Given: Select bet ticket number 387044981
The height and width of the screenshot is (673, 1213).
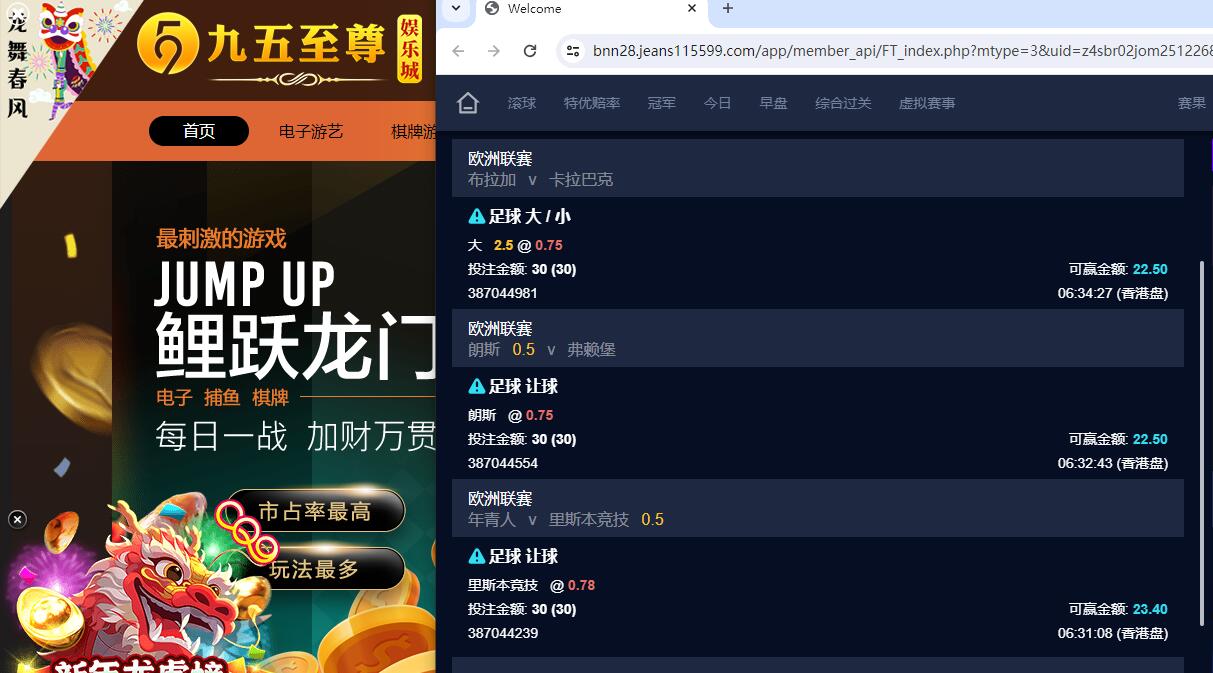Looking at the screenshot, I should point(503,293).
